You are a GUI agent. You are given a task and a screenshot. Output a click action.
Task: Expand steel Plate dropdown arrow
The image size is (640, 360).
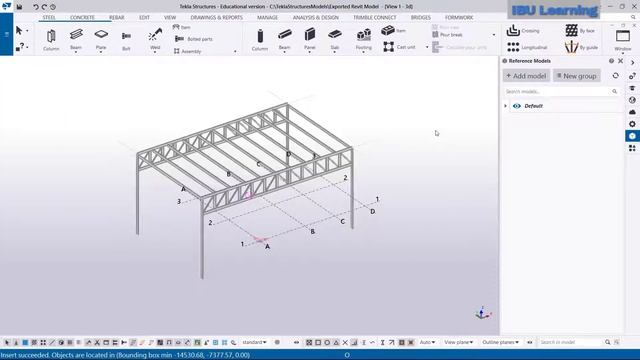(101, 52)
